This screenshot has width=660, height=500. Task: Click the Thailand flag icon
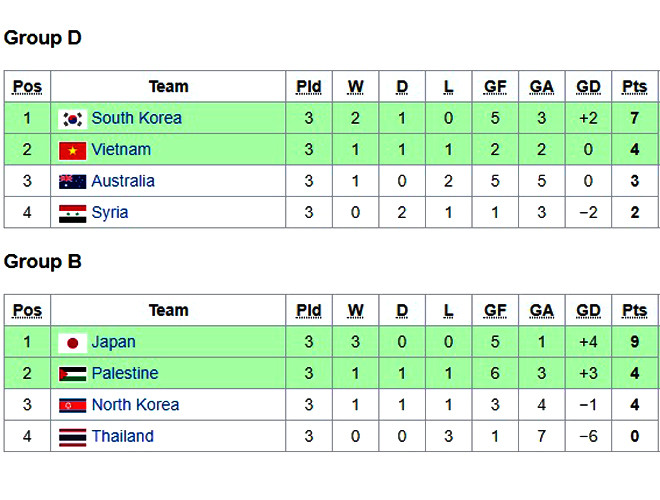(x=72, y=437)
